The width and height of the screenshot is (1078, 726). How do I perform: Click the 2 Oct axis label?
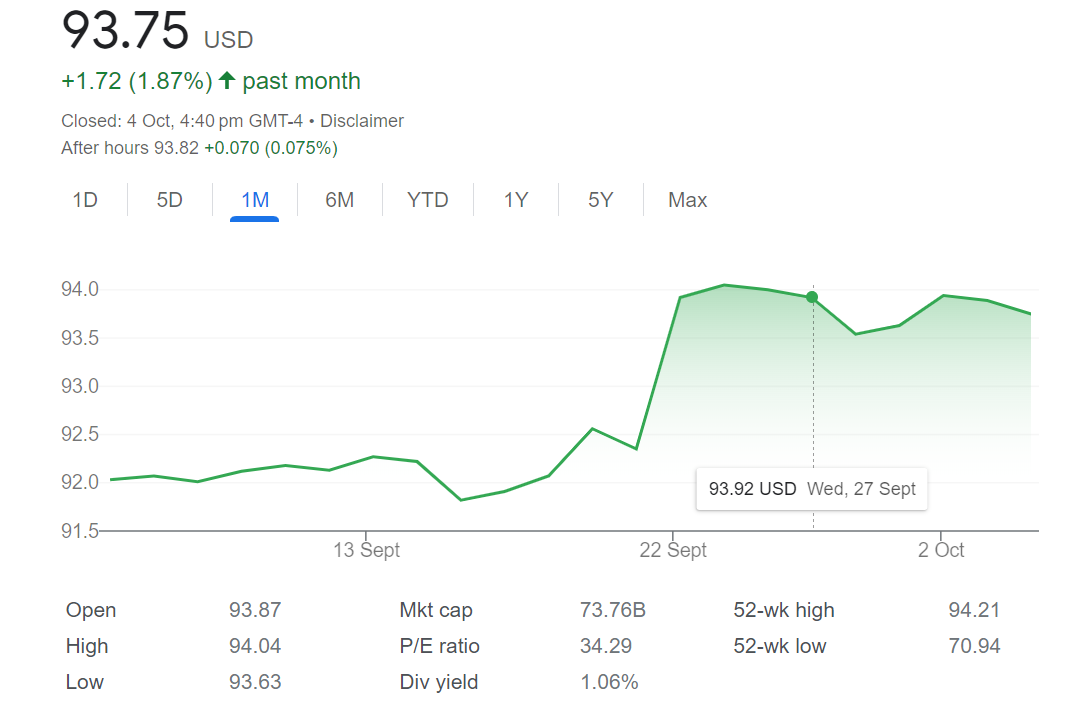[x=940, y=550]
